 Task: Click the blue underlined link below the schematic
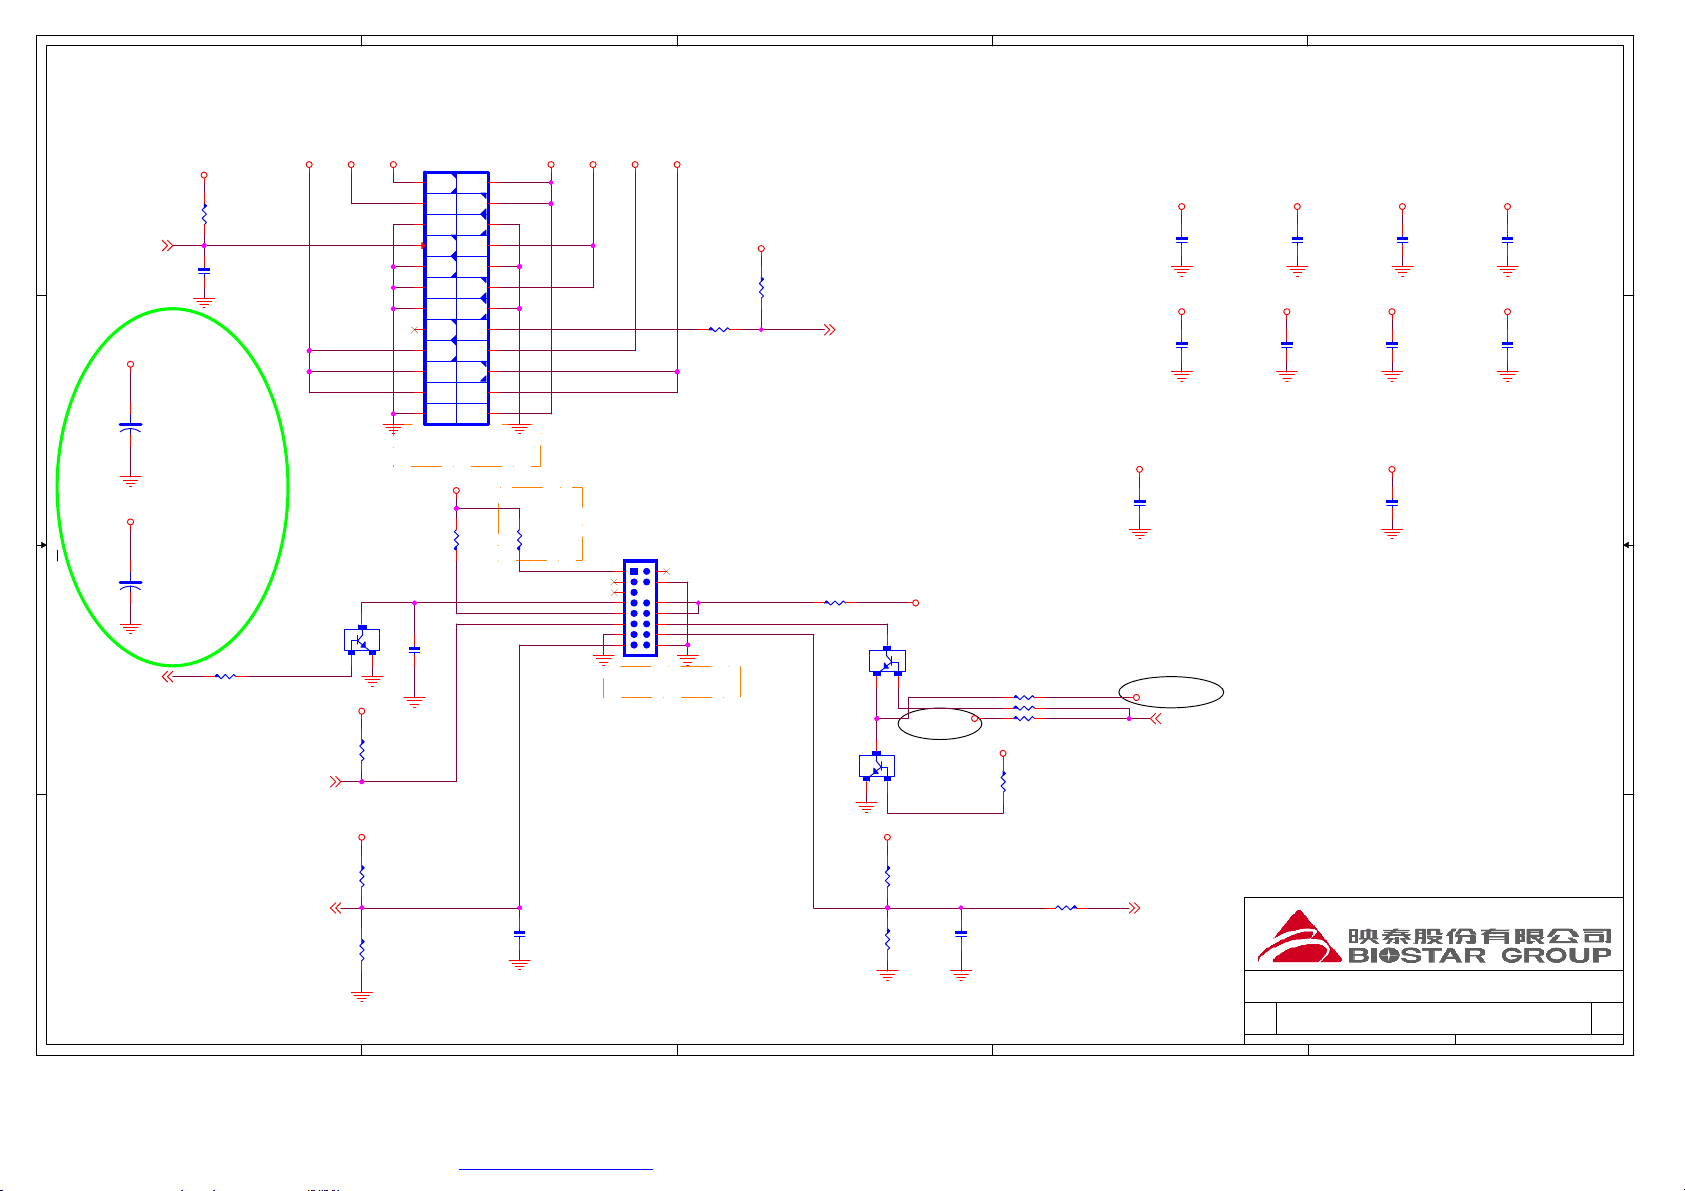556,1168
